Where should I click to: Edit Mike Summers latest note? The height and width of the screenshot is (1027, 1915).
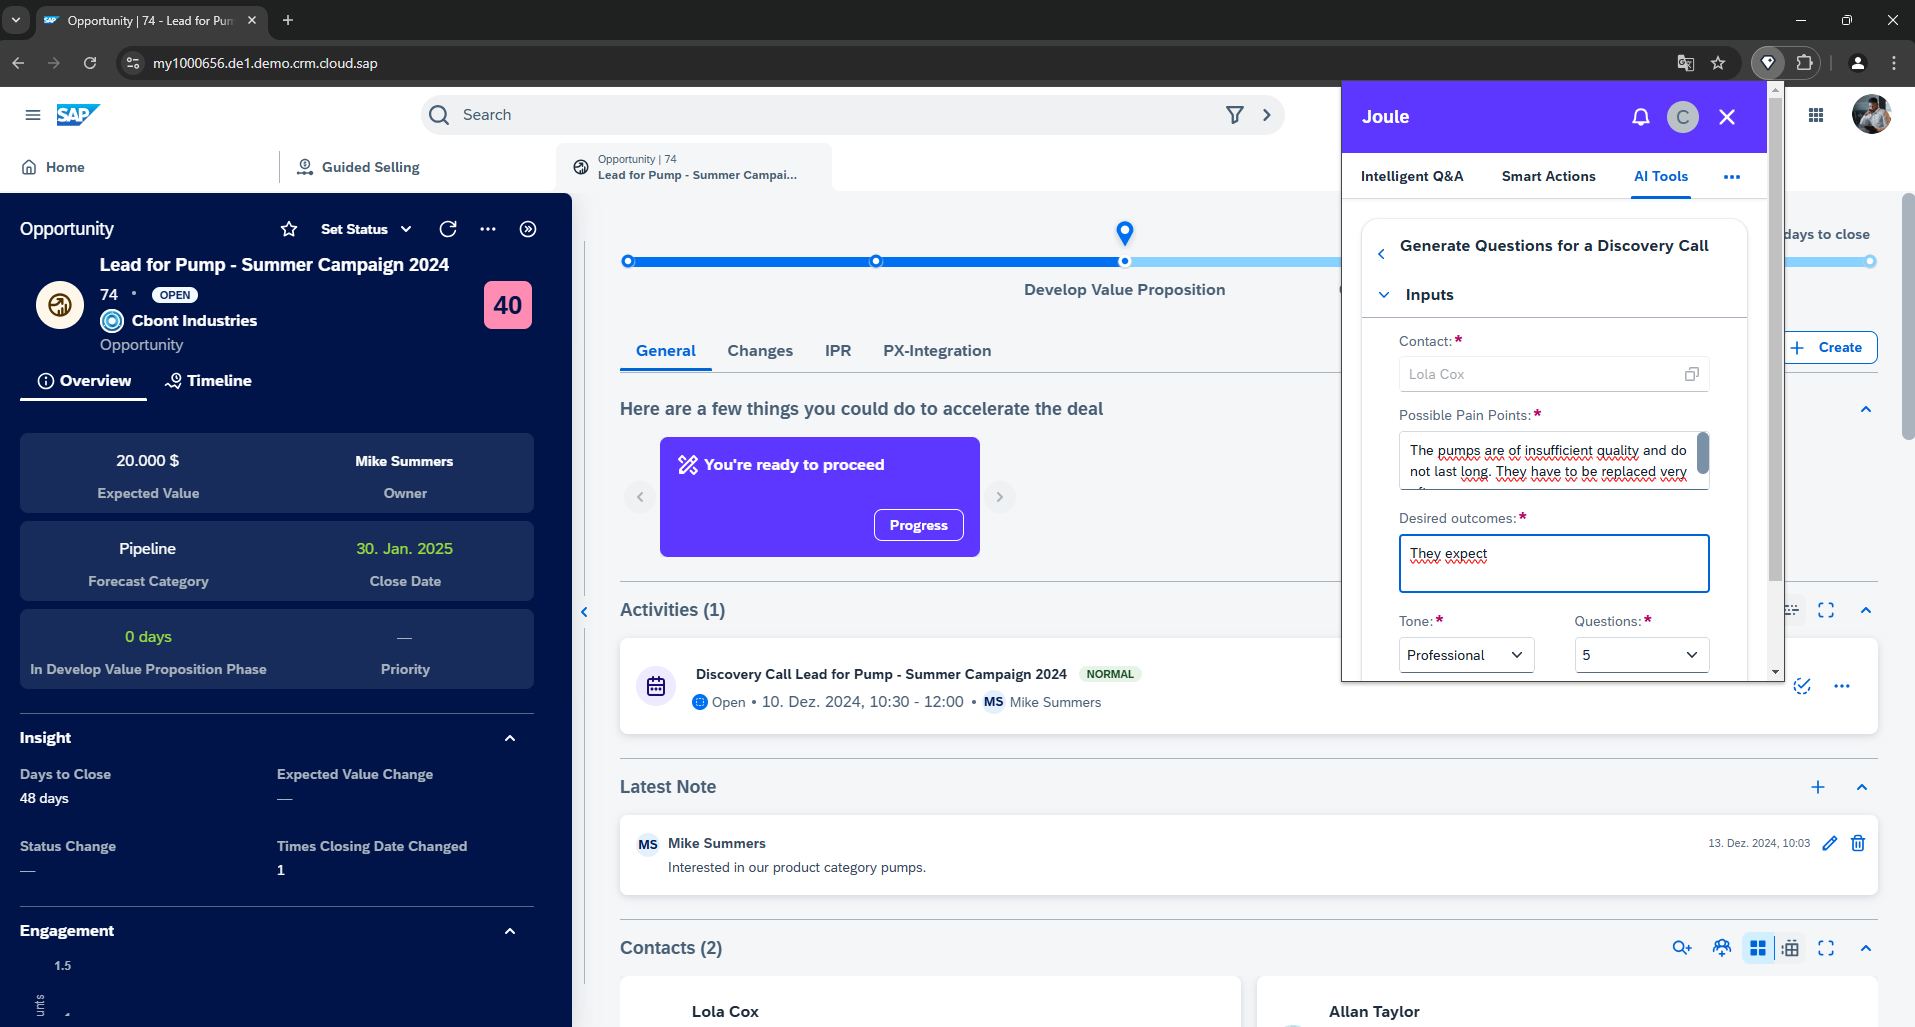pos(1830,843)
